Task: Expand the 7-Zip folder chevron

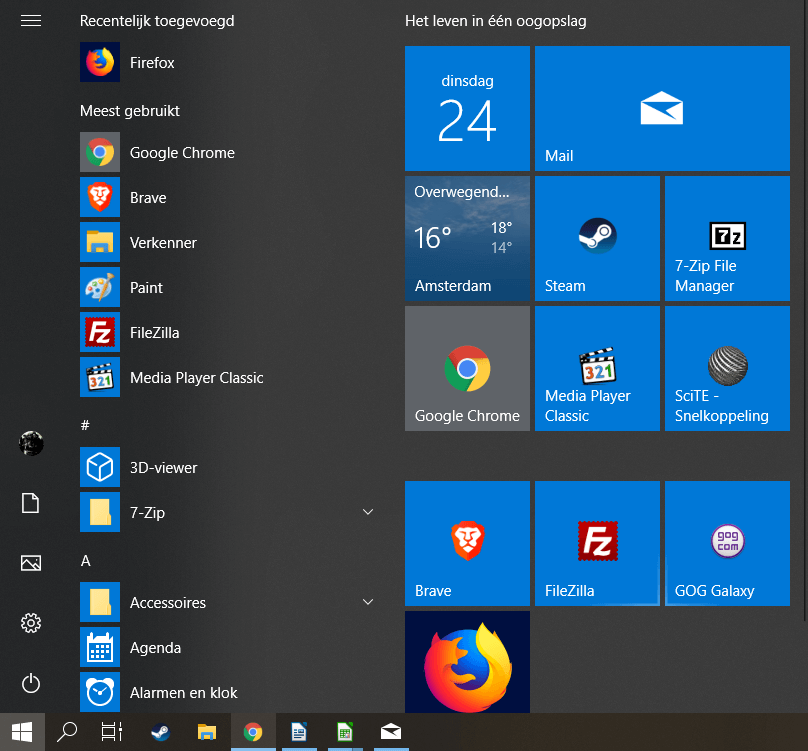Action: (x=368, y=512)
